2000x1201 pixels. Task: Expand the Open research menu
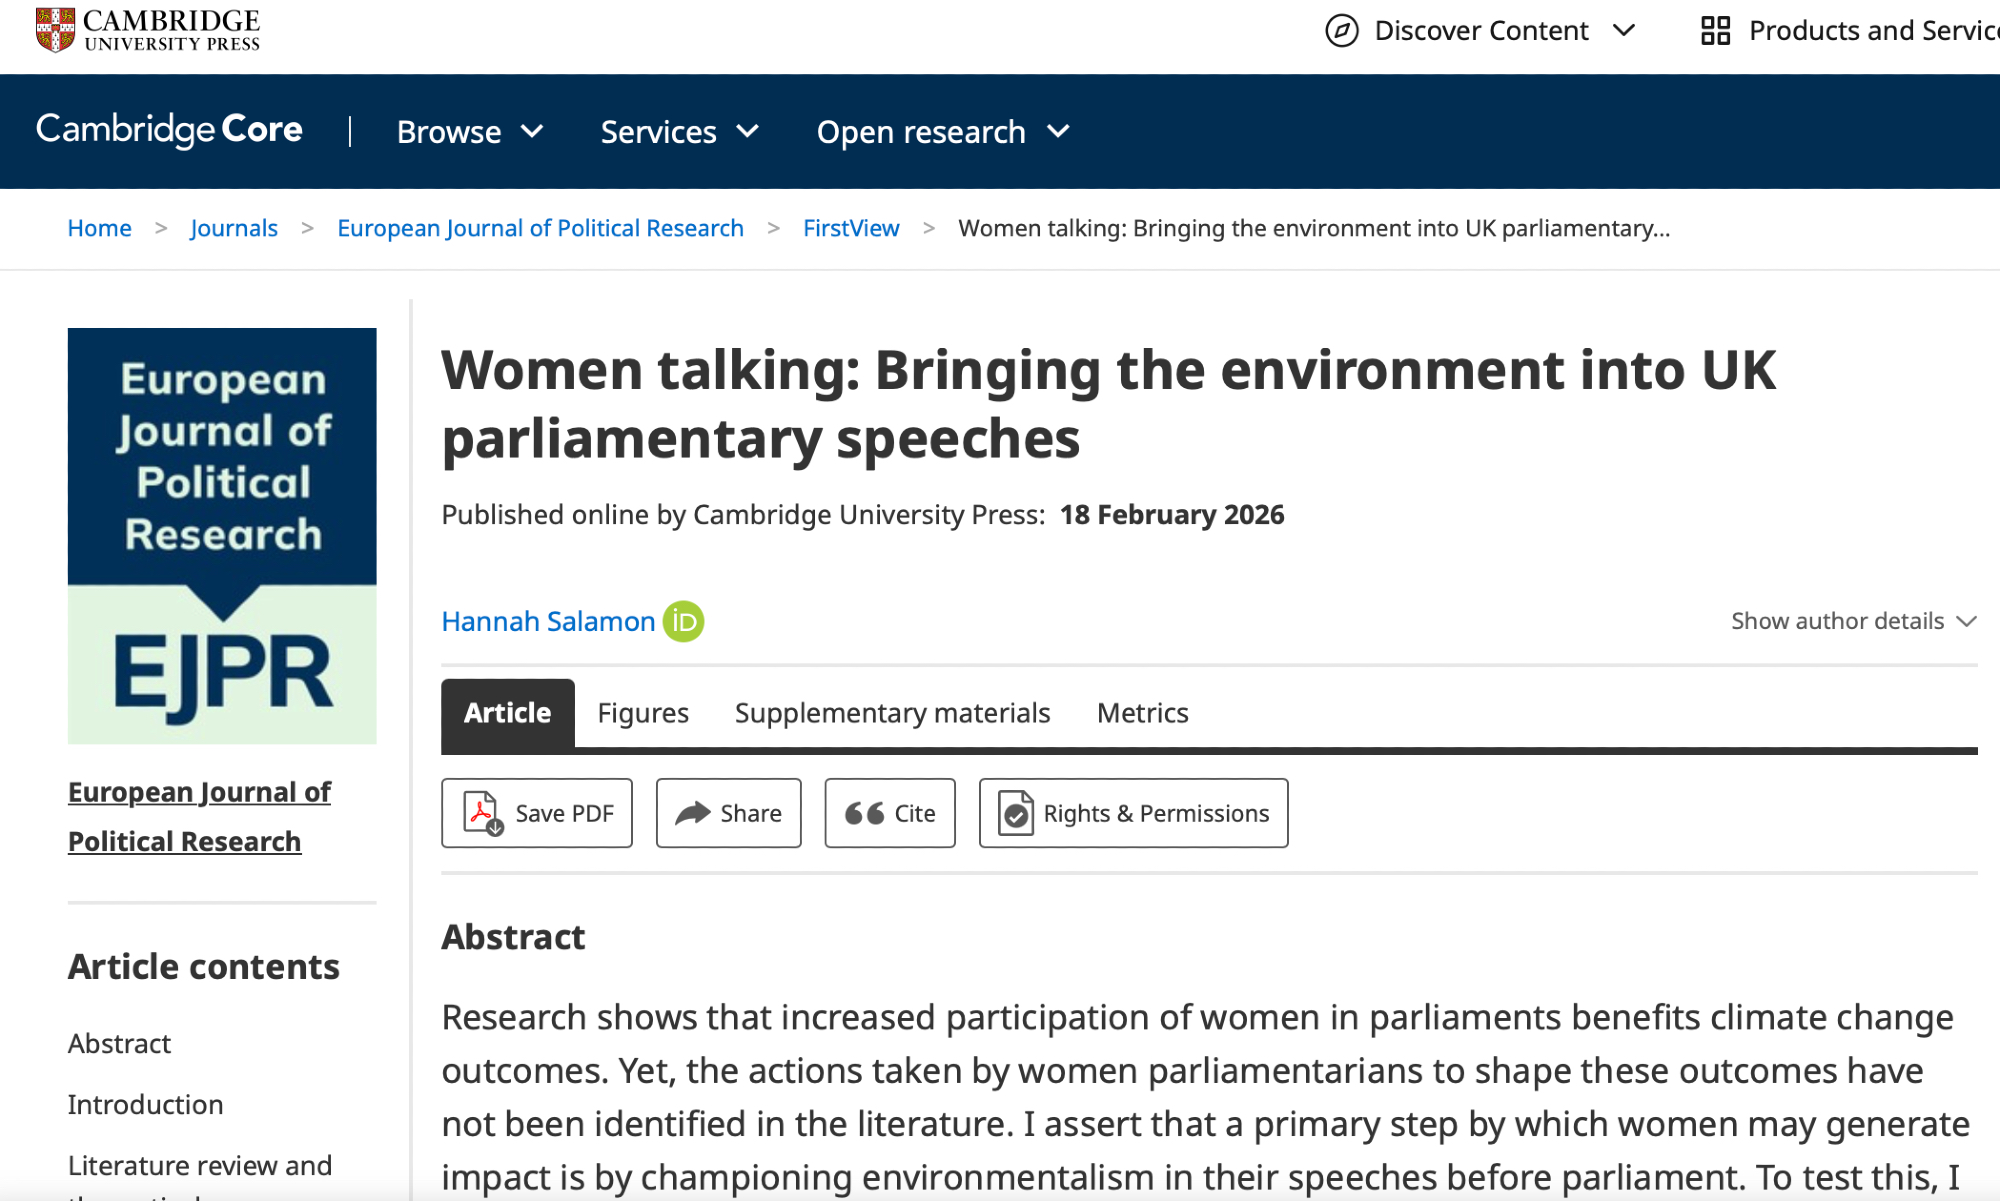[942, 132]
